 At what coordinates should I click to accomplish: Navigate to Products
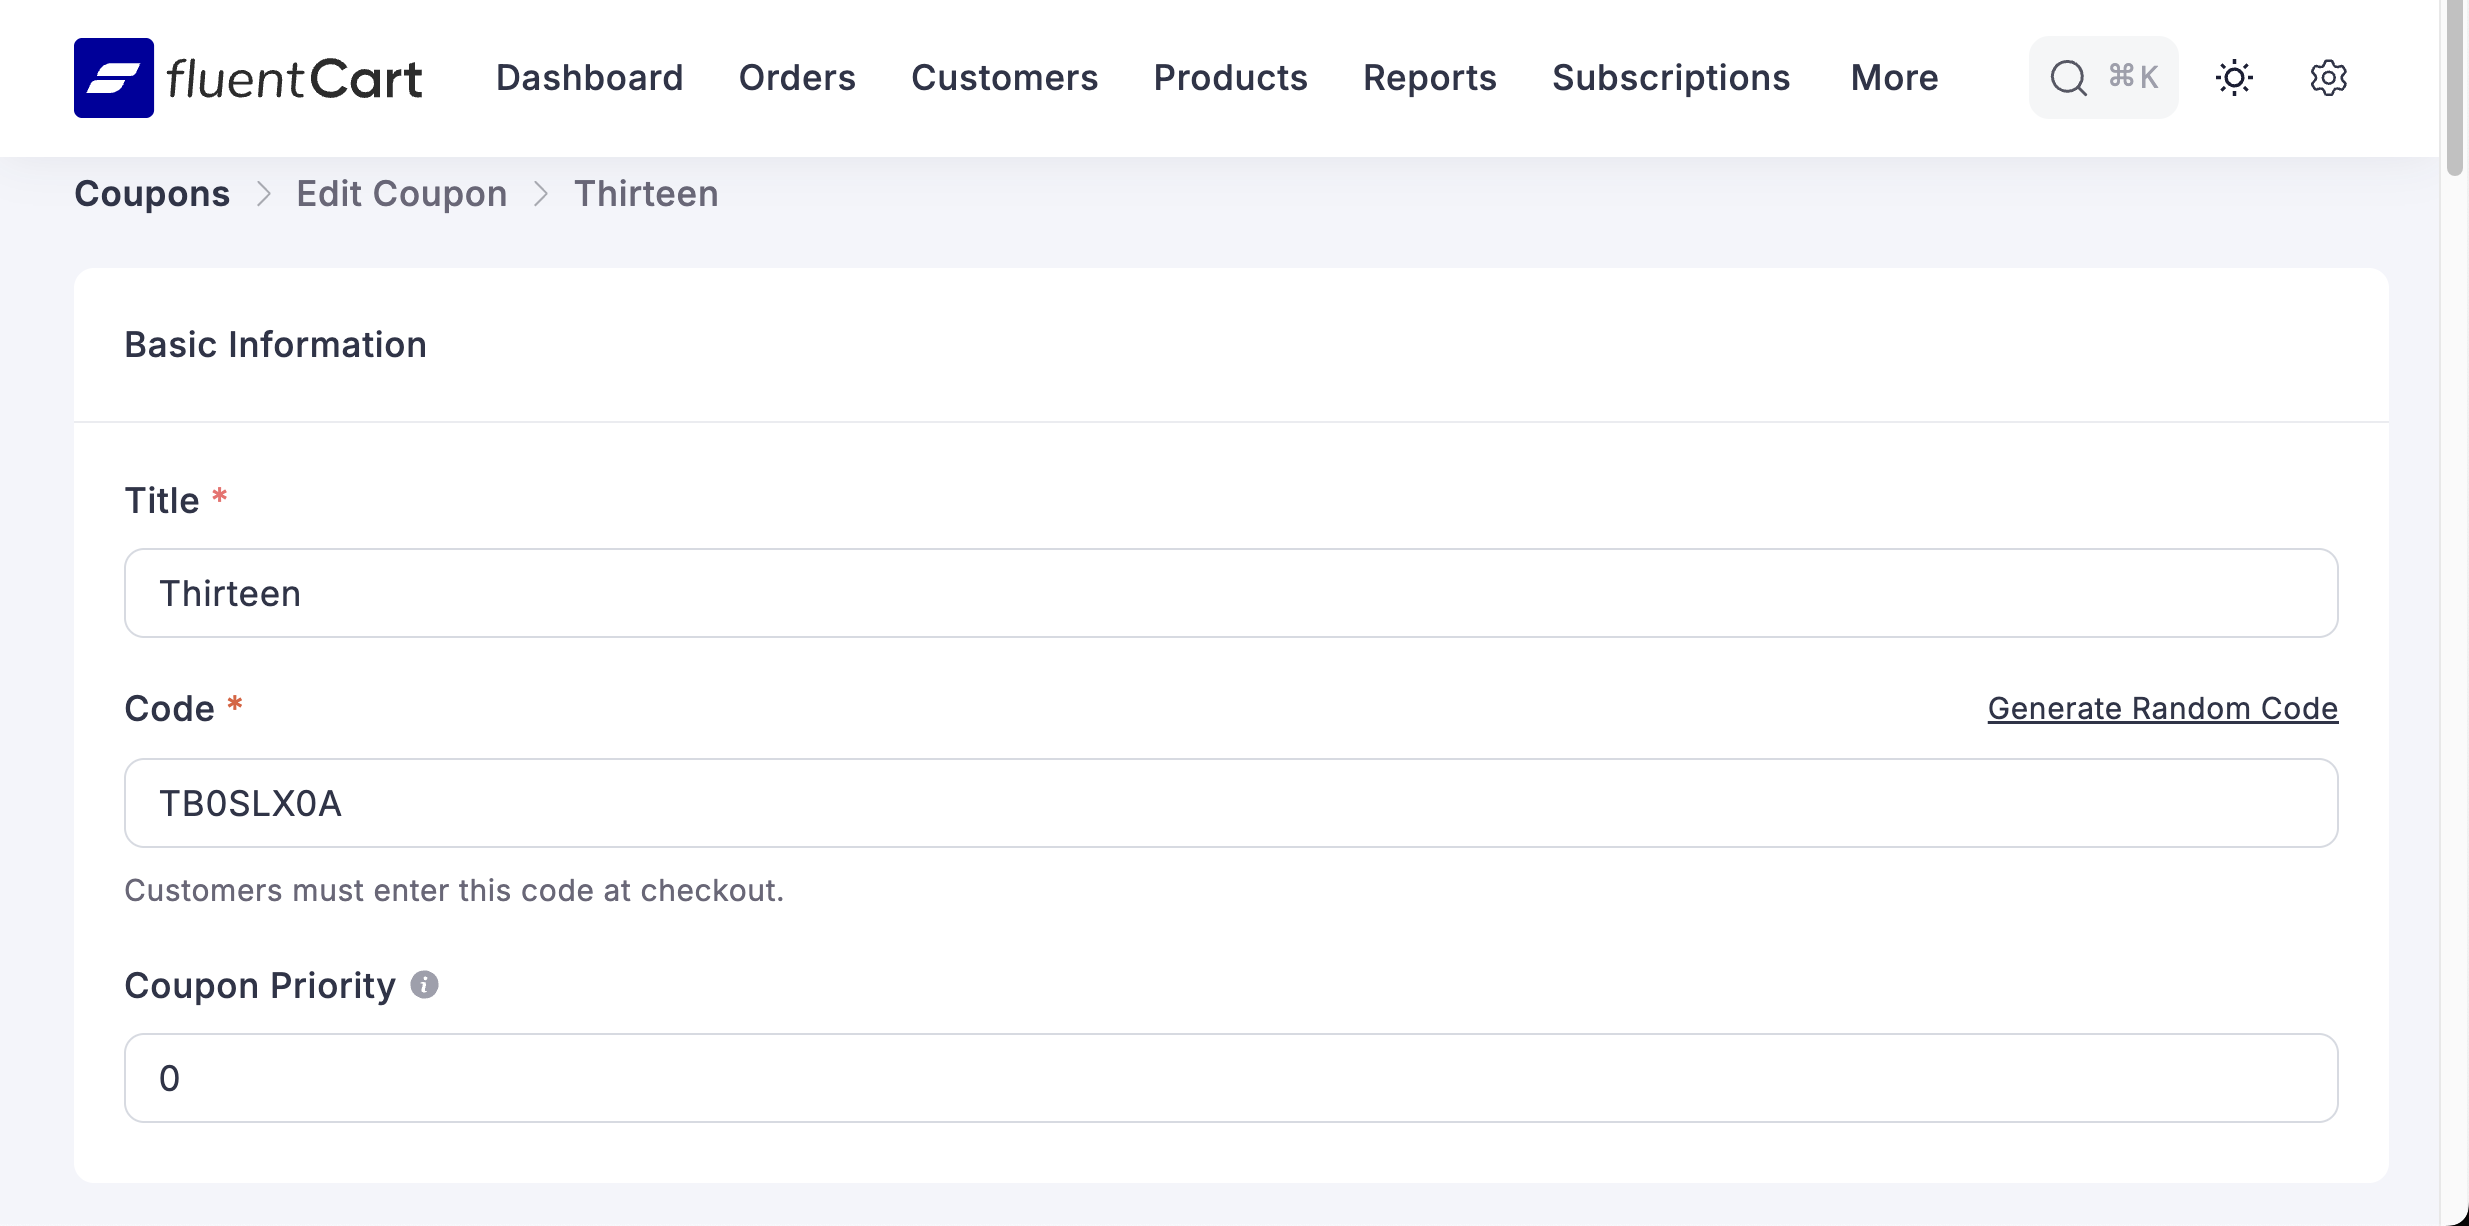pyautogui.click(x=1230, y=78)
